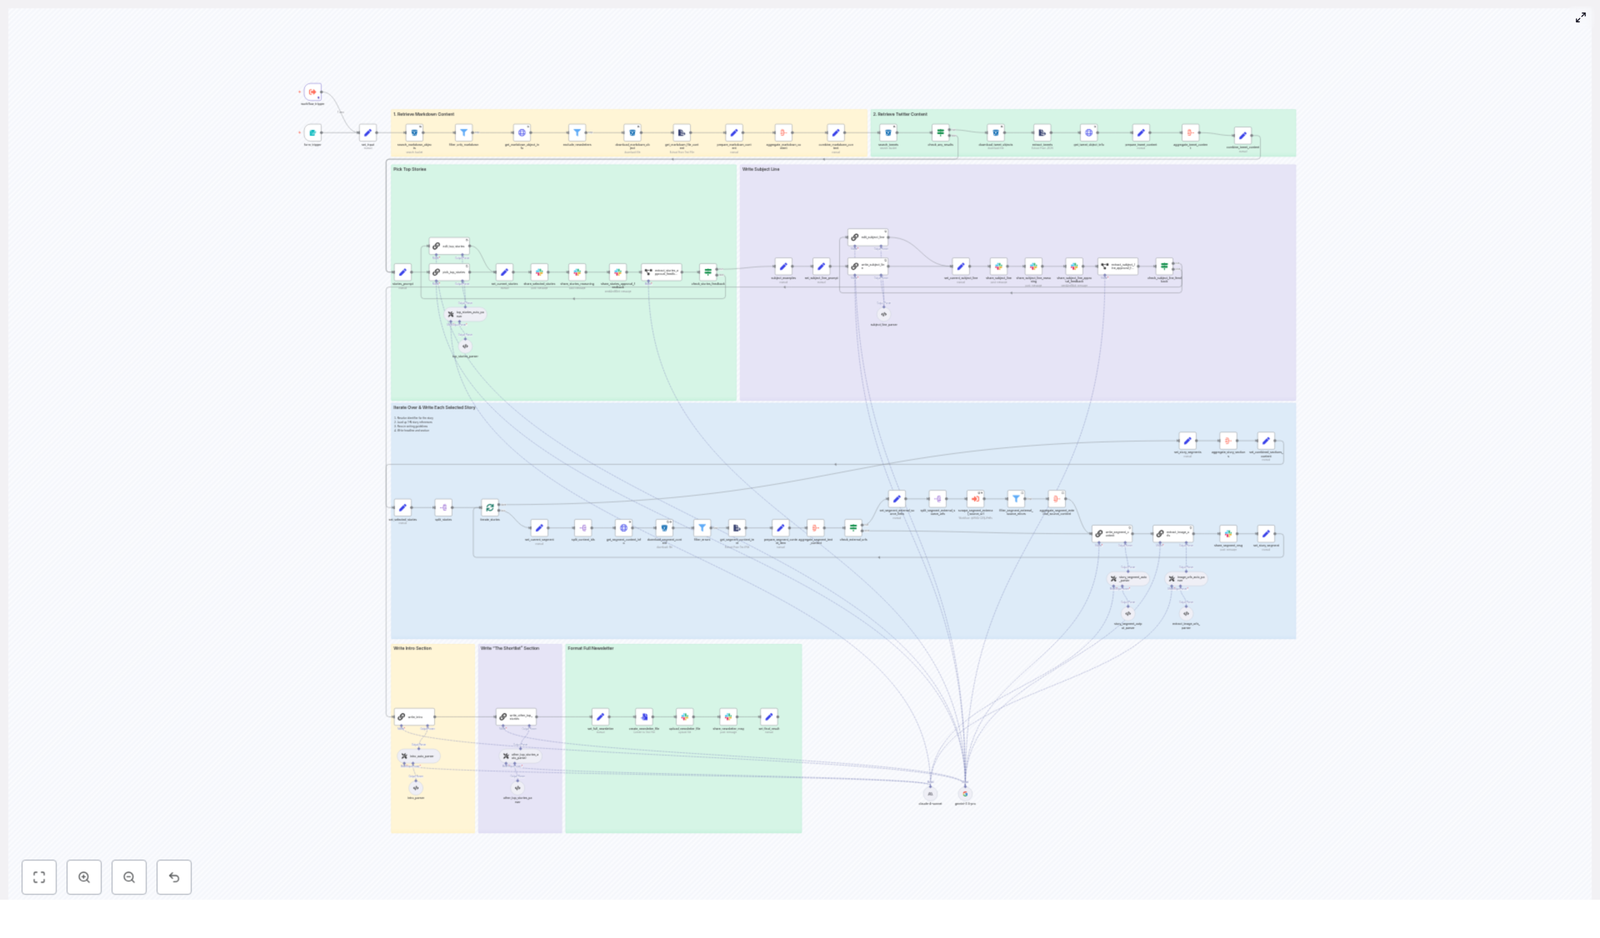Click the expand icon in top-right corner
Screen dimensions: 1600x938
point(1581,17)
